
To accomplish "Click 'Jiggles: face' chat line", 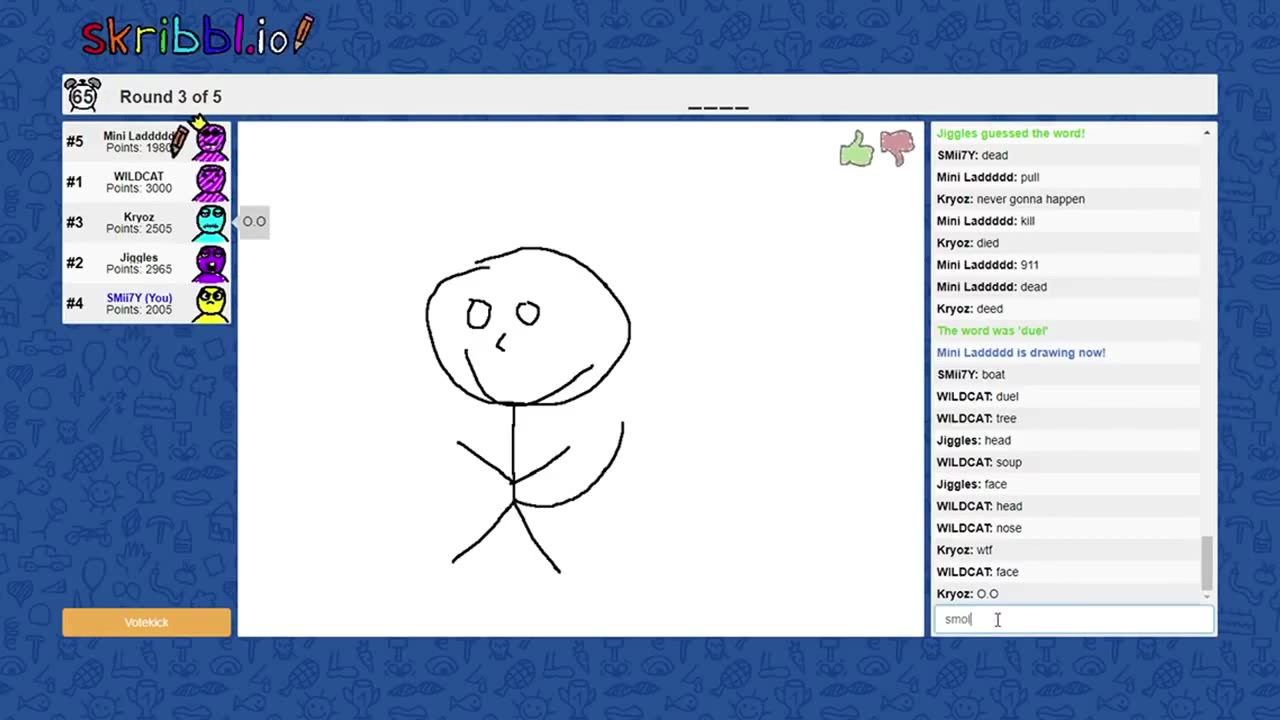I will tap(971, 484).
